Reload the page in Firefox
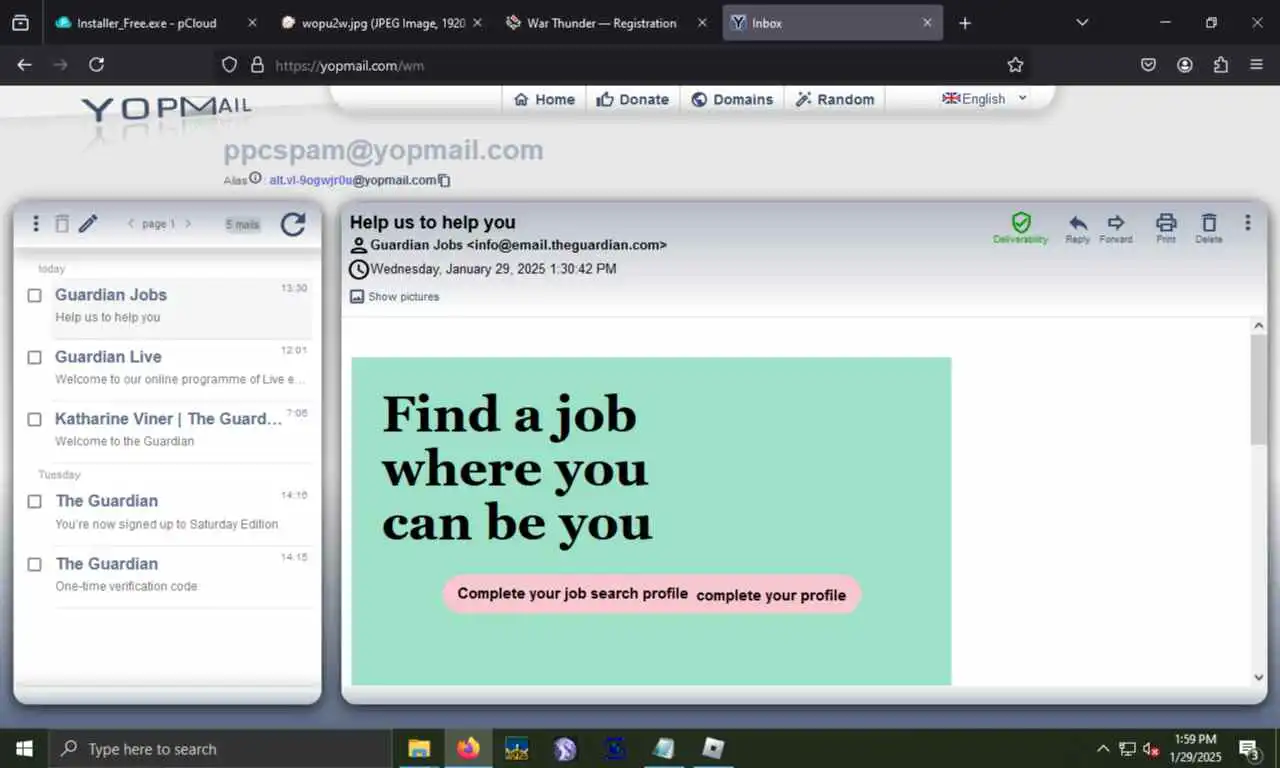 point(96,65)
